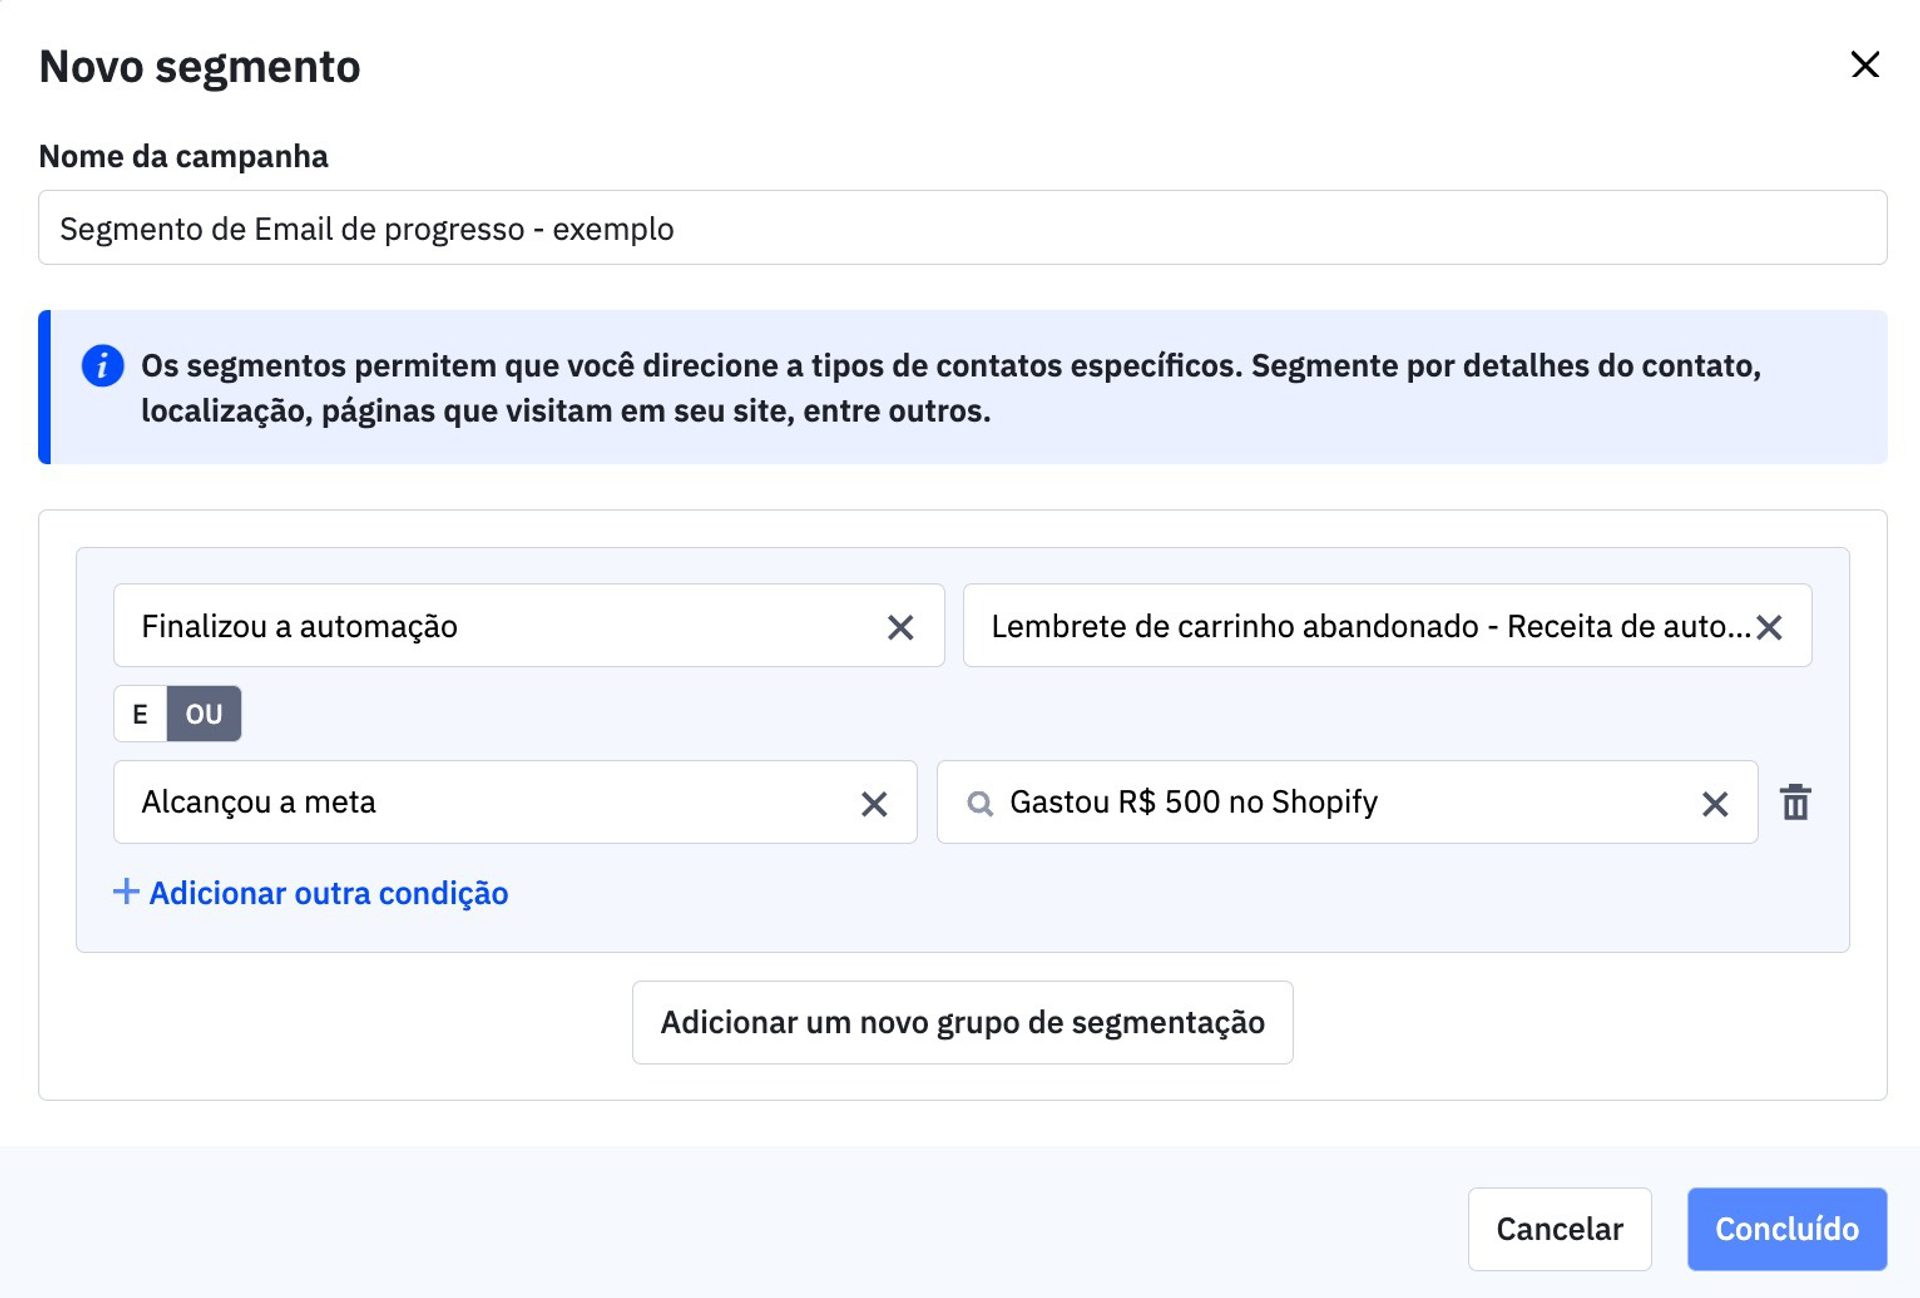Clear the 'Alcançou a meta' condition
Viewport: 1920px width, 1298px height.
(874, 803)
